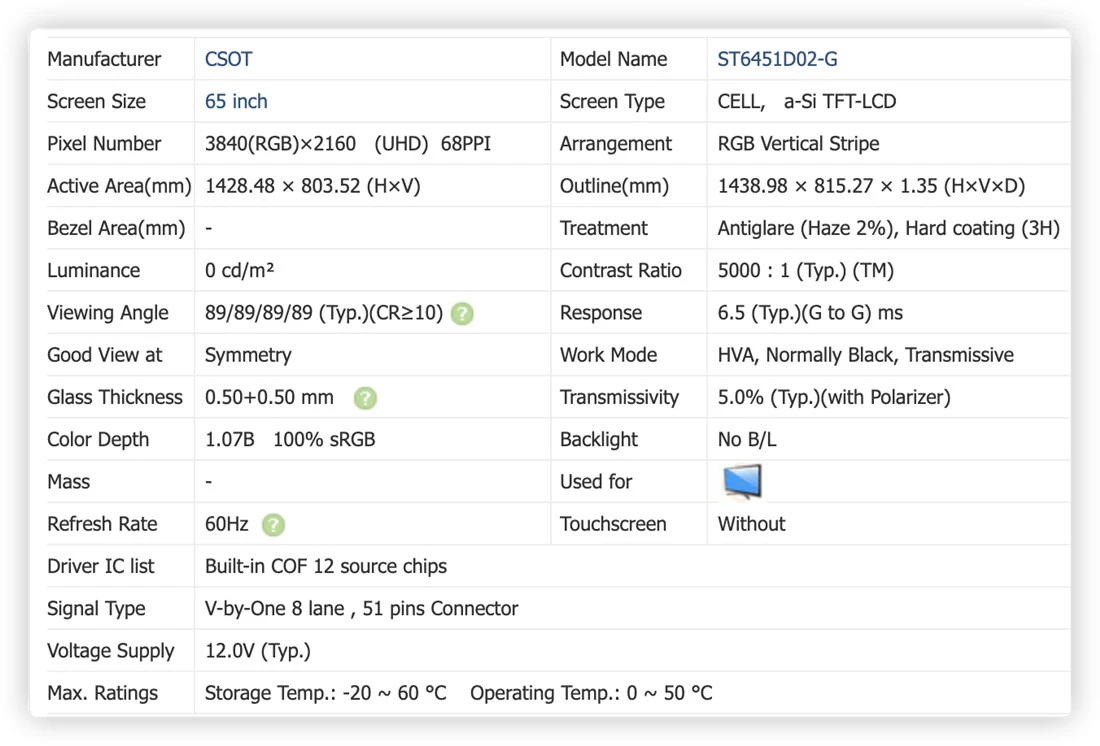Image resolution: width=1100 pixels, height=746 pixels.
Task: Select the TV monitor icon in Used for
Action: (742, 481)
